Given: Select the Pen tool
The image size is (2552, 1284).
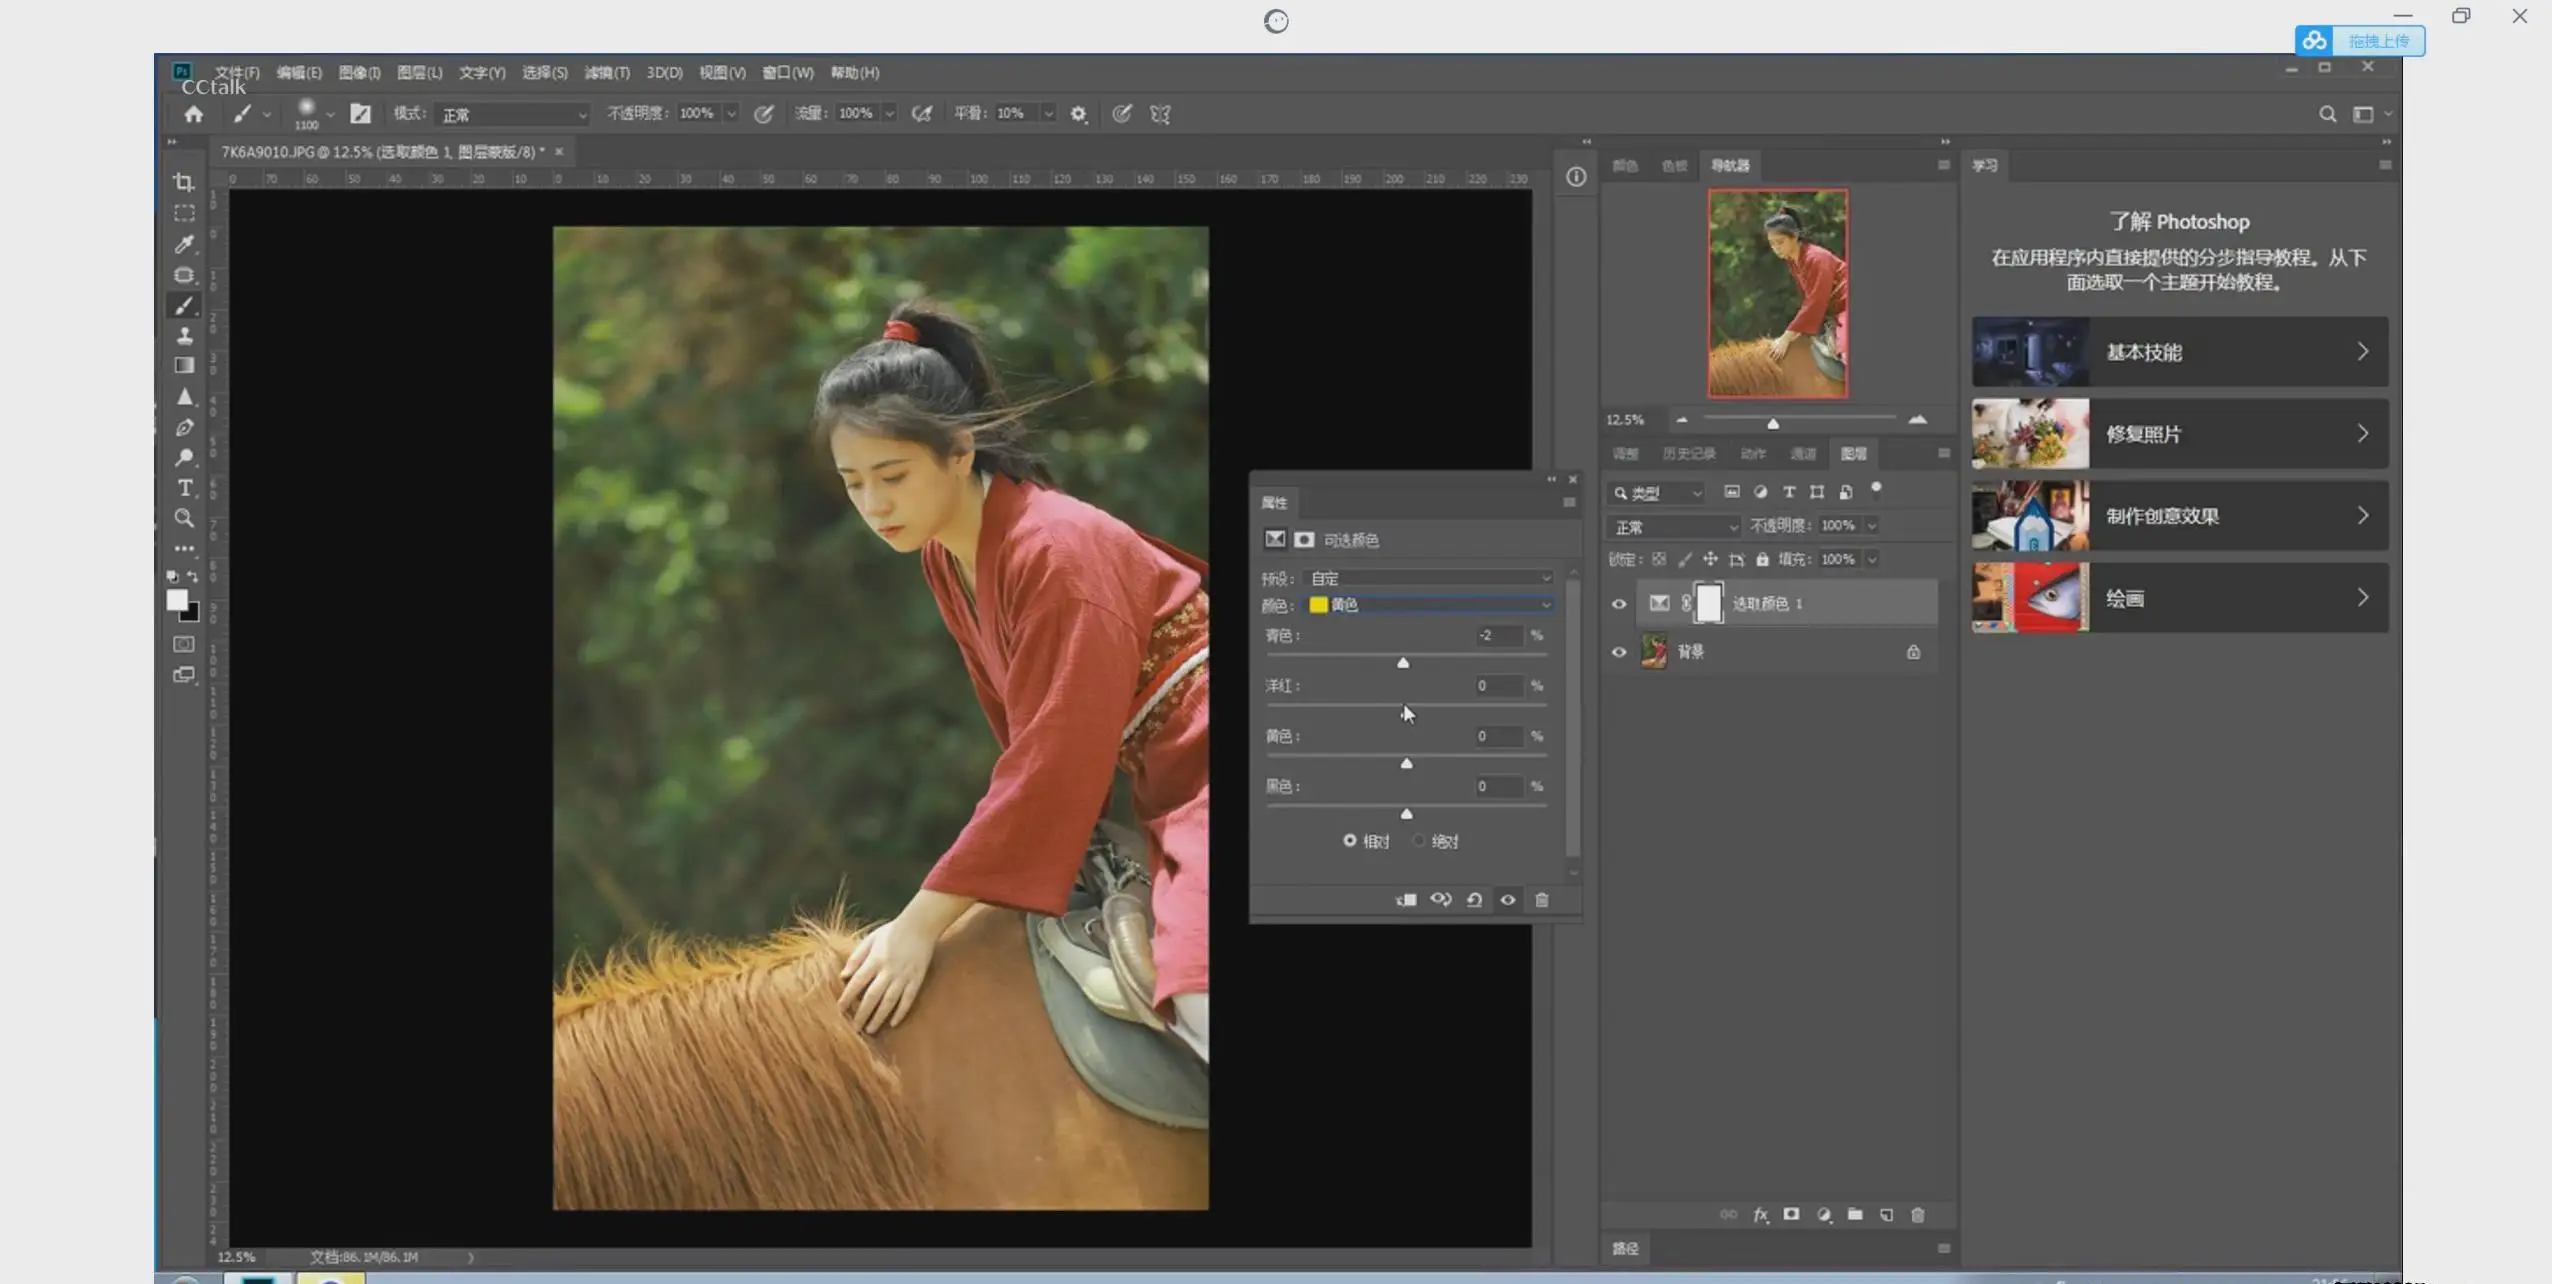Looking at the screenshot, I should coord(184,427).
